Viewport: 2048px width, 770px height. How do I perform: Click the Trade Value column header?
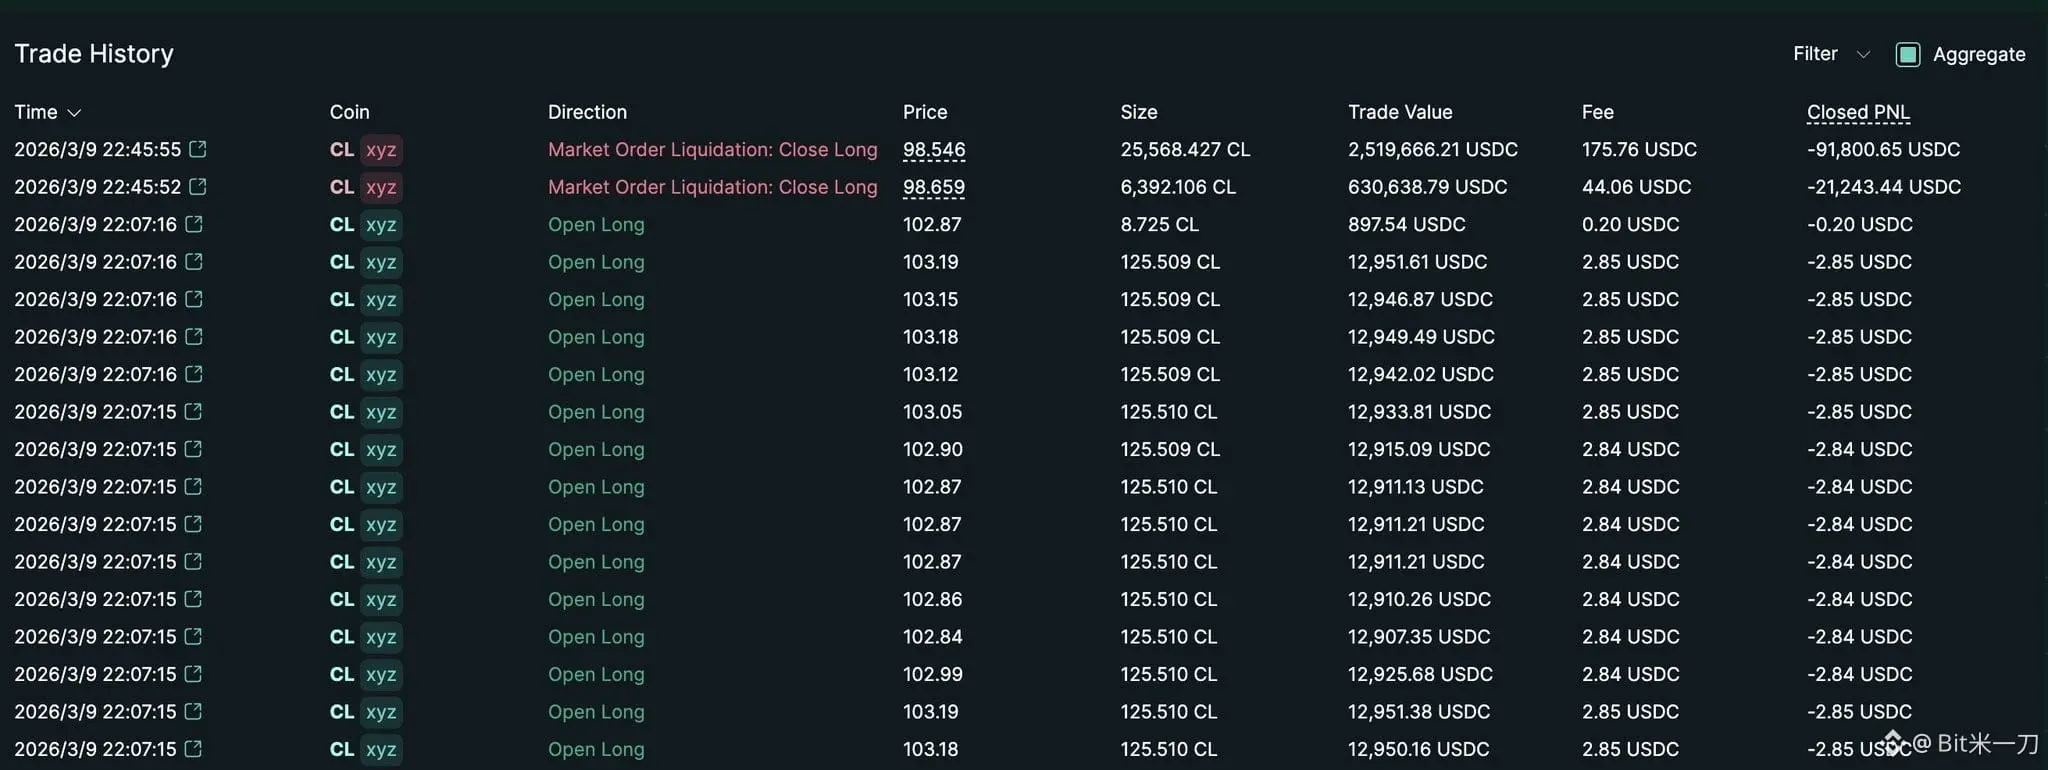pos(1400,112)
